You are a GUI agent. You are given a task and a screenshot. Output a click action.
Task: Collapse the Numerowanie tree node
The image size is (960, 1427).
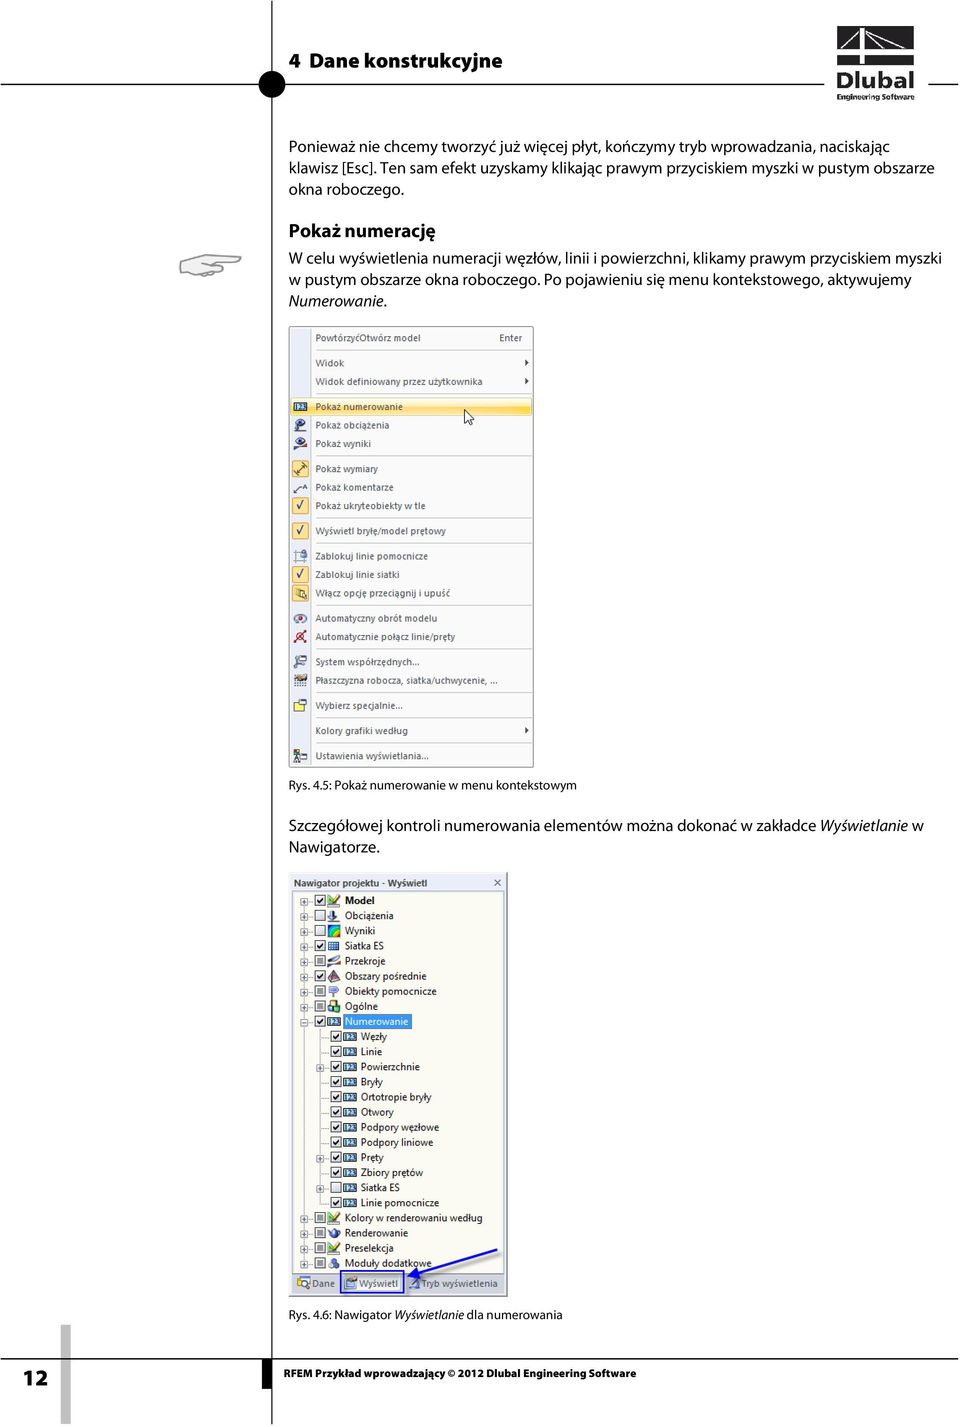pyautogui.click(x=304, y=1022)
